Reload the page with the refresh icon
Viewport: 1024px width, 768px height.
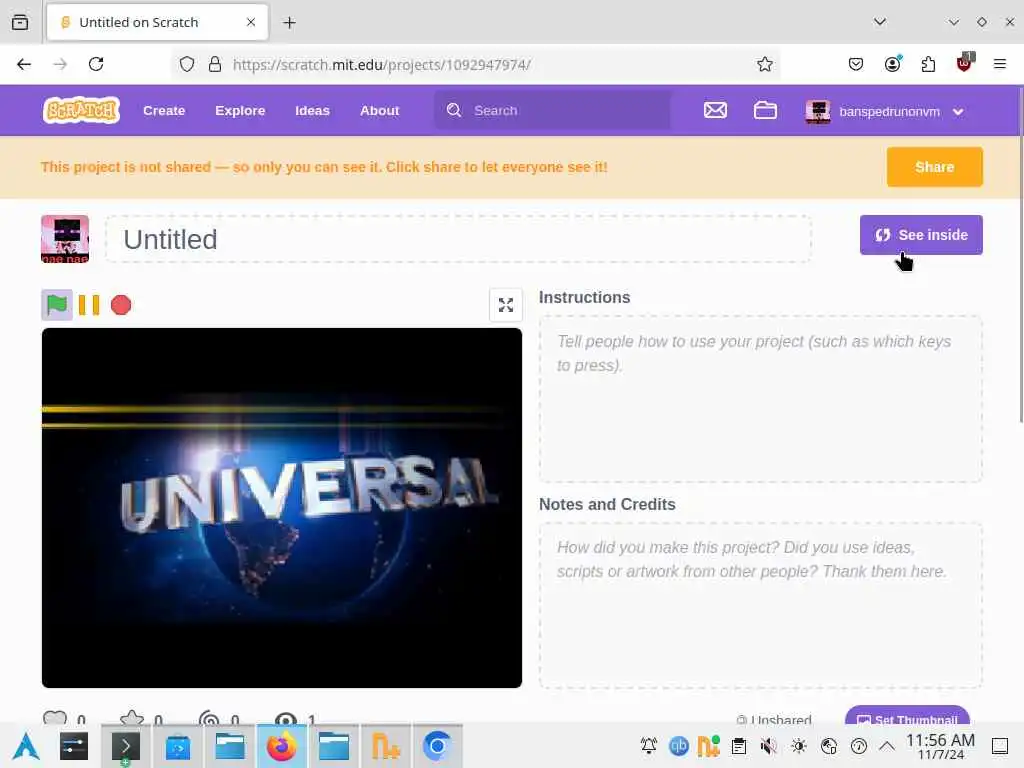click(96, 64)
